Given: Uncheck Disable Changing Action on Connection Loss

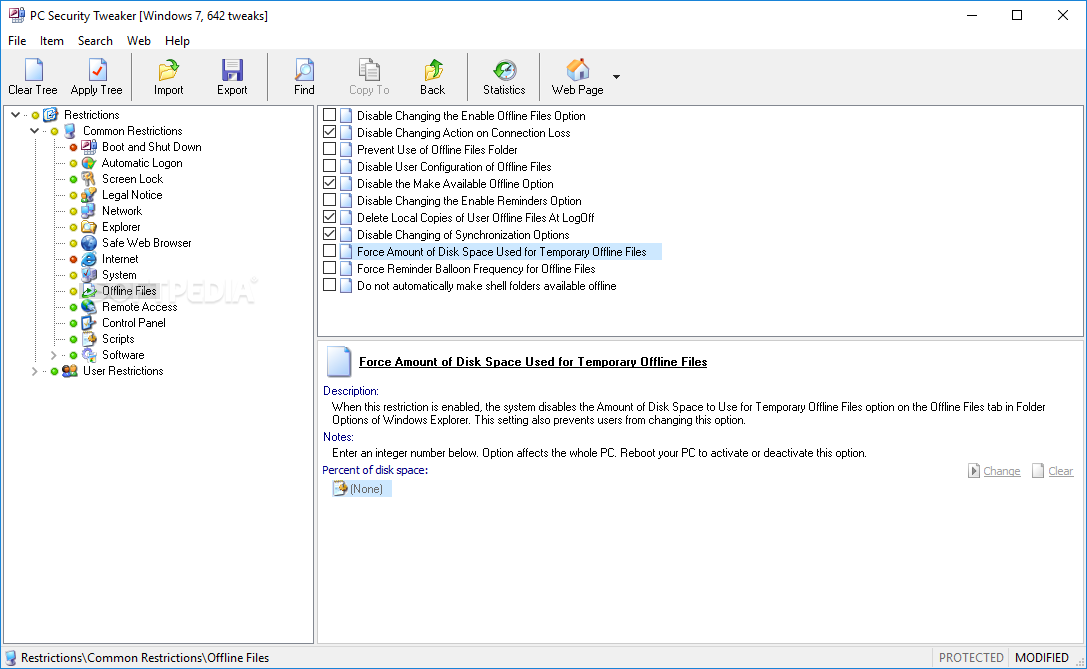Looking at the screenshot, I should click(x=330, y=132).
